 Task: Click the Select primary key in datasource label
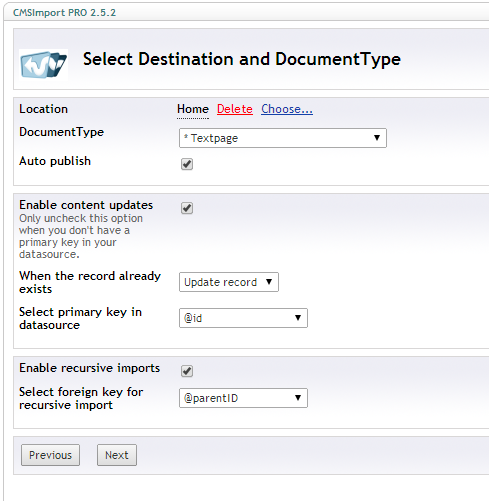point(80,318)
